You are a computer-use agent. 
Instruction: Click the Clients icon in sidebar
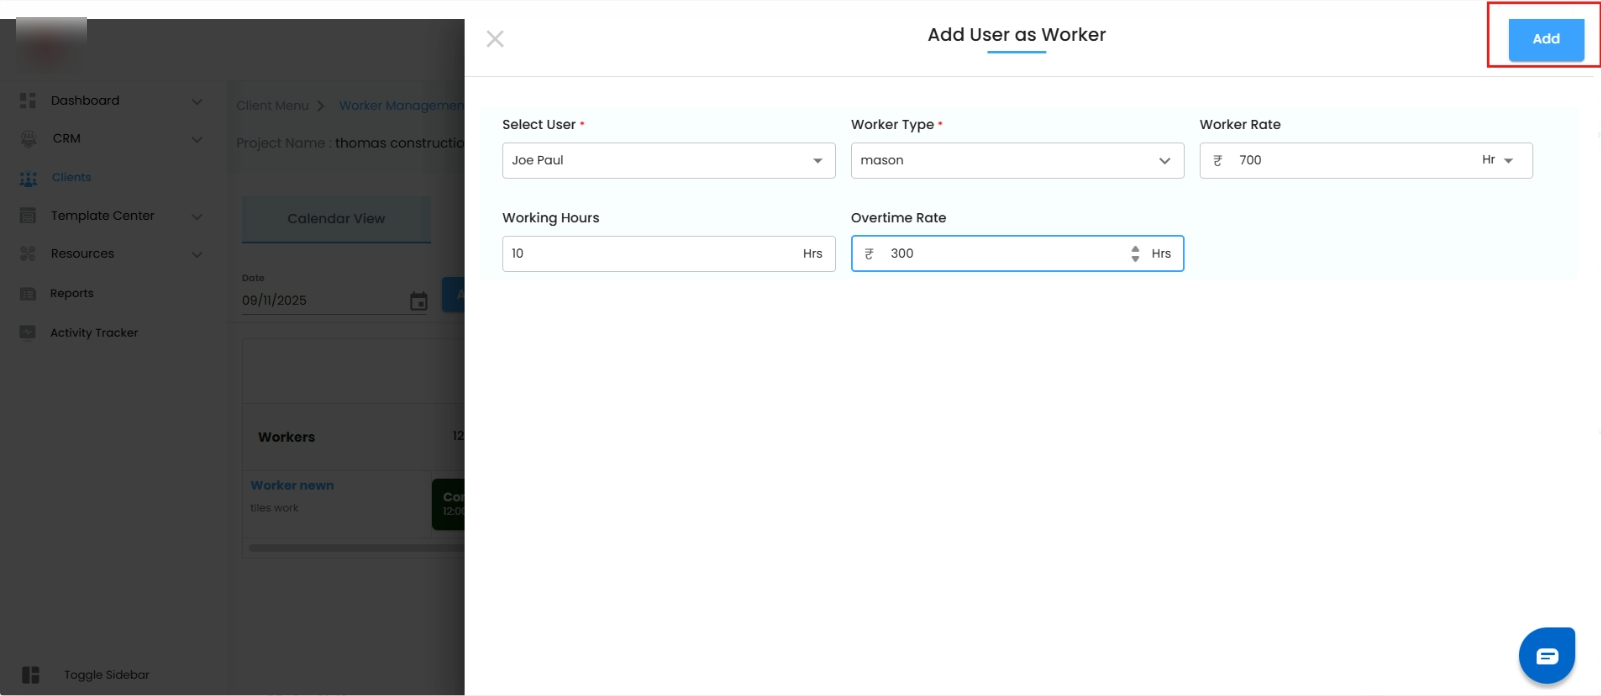pos(28,178)
